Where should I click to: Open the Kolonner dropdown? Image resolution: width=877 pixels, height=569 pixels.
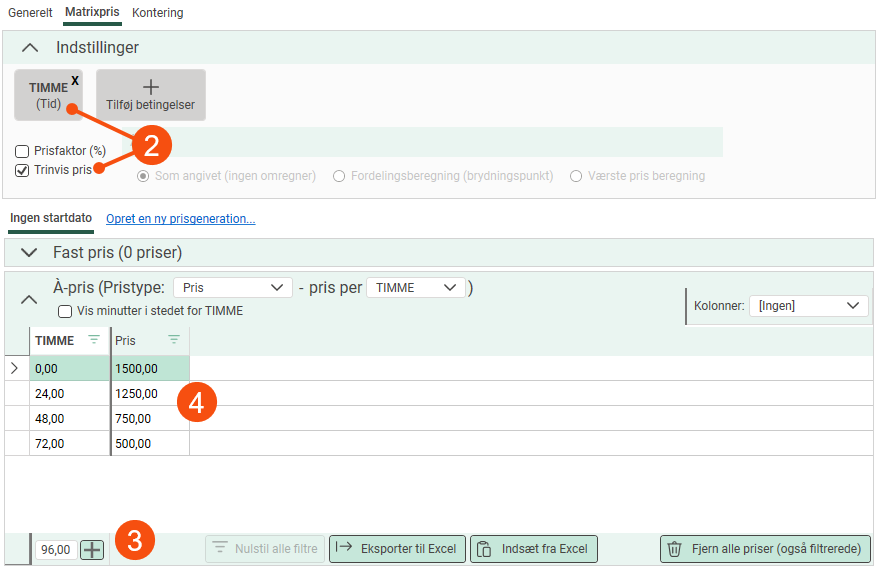click(808, 306)
